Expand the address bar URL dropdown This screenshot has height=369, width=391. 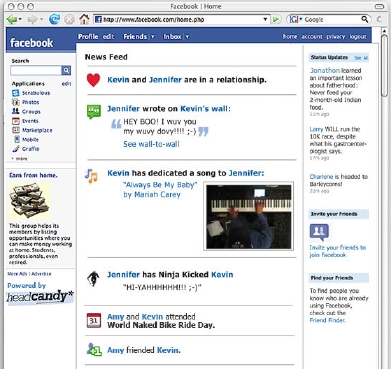coord(265,20)
